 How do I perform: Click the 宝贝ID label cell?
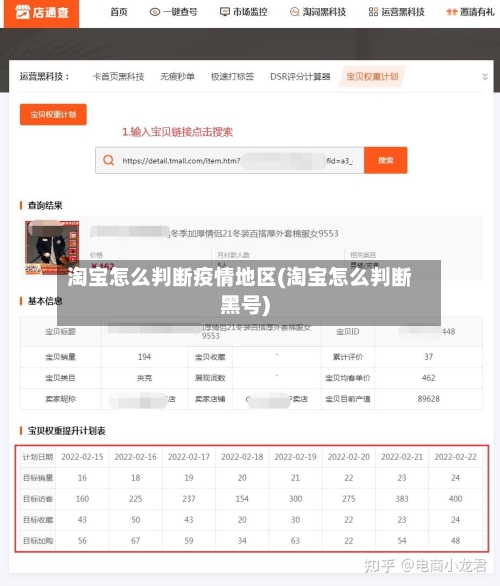[x=348, y=331]
